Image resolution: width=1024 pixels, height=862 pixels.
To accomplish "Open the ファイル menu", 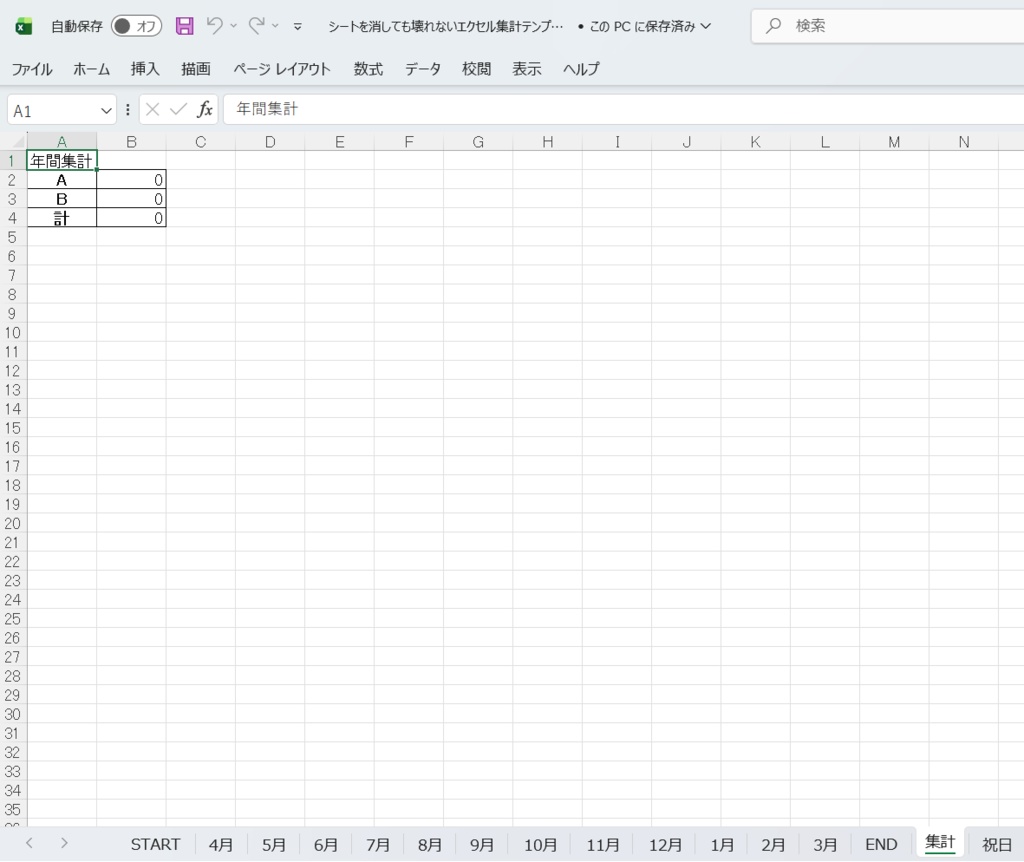I will coord(32,69).
